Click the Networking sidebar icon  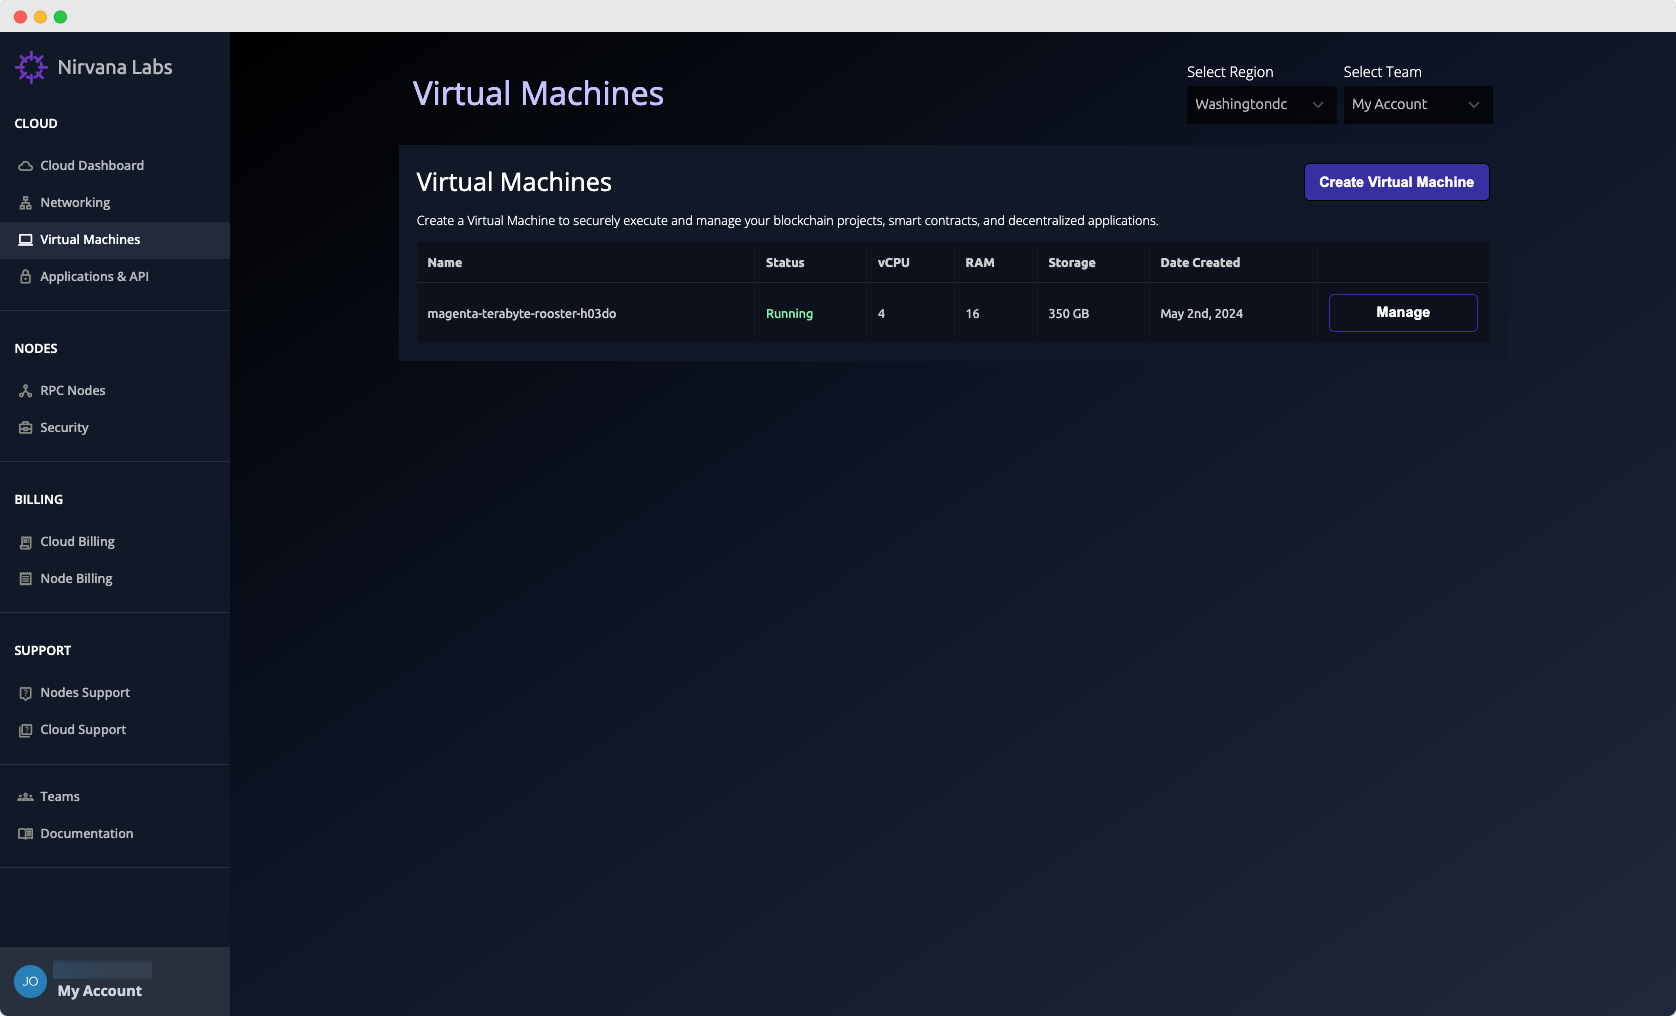coord(26,203)
